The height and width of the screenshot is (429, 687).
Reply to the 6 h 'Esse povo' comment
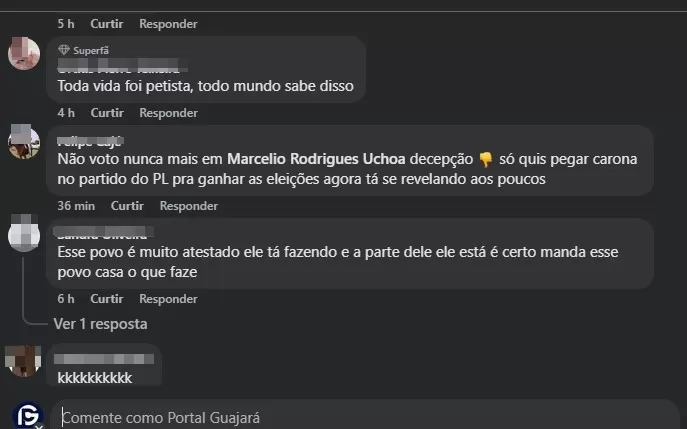[x=168, y=299]
